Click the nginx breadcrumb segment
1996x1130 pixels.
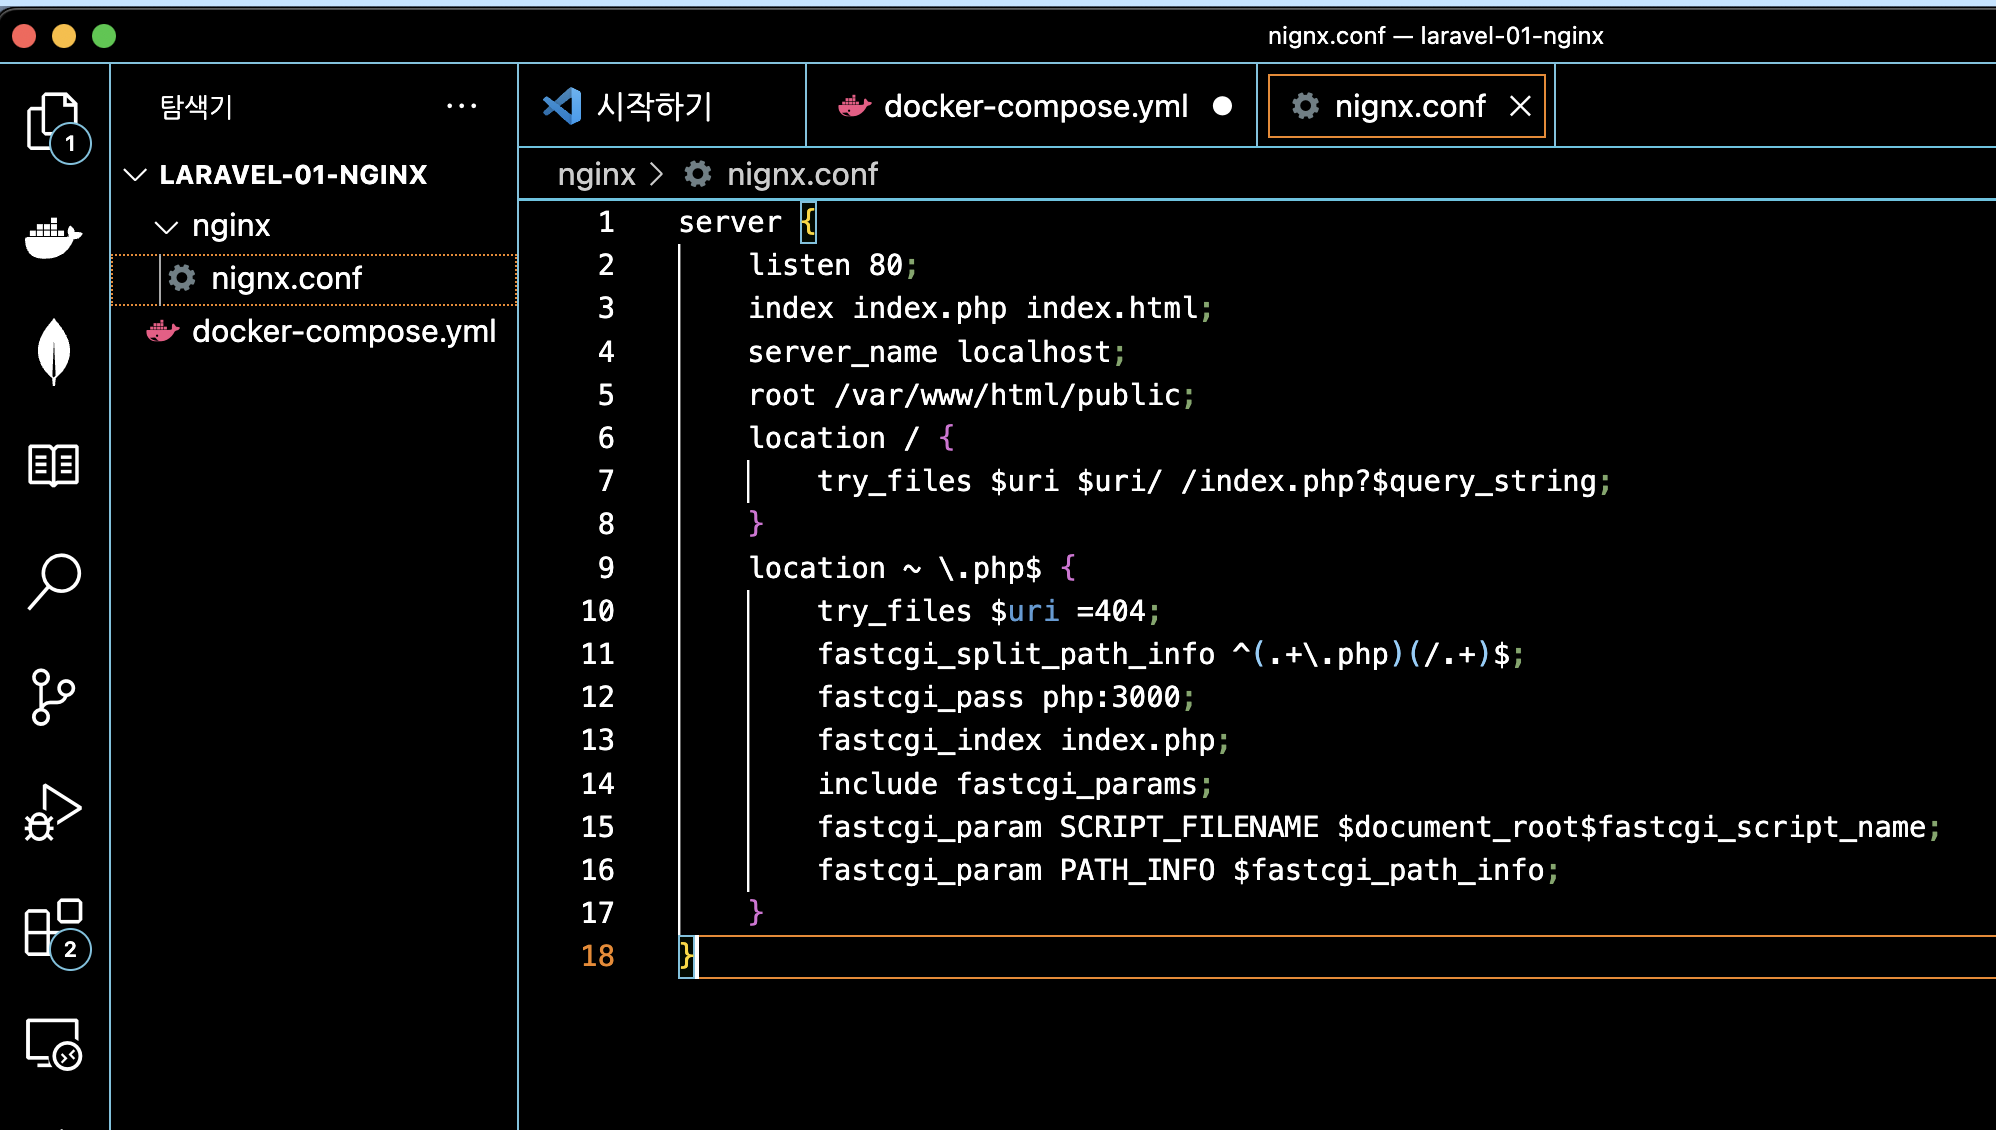coord(596,174)
